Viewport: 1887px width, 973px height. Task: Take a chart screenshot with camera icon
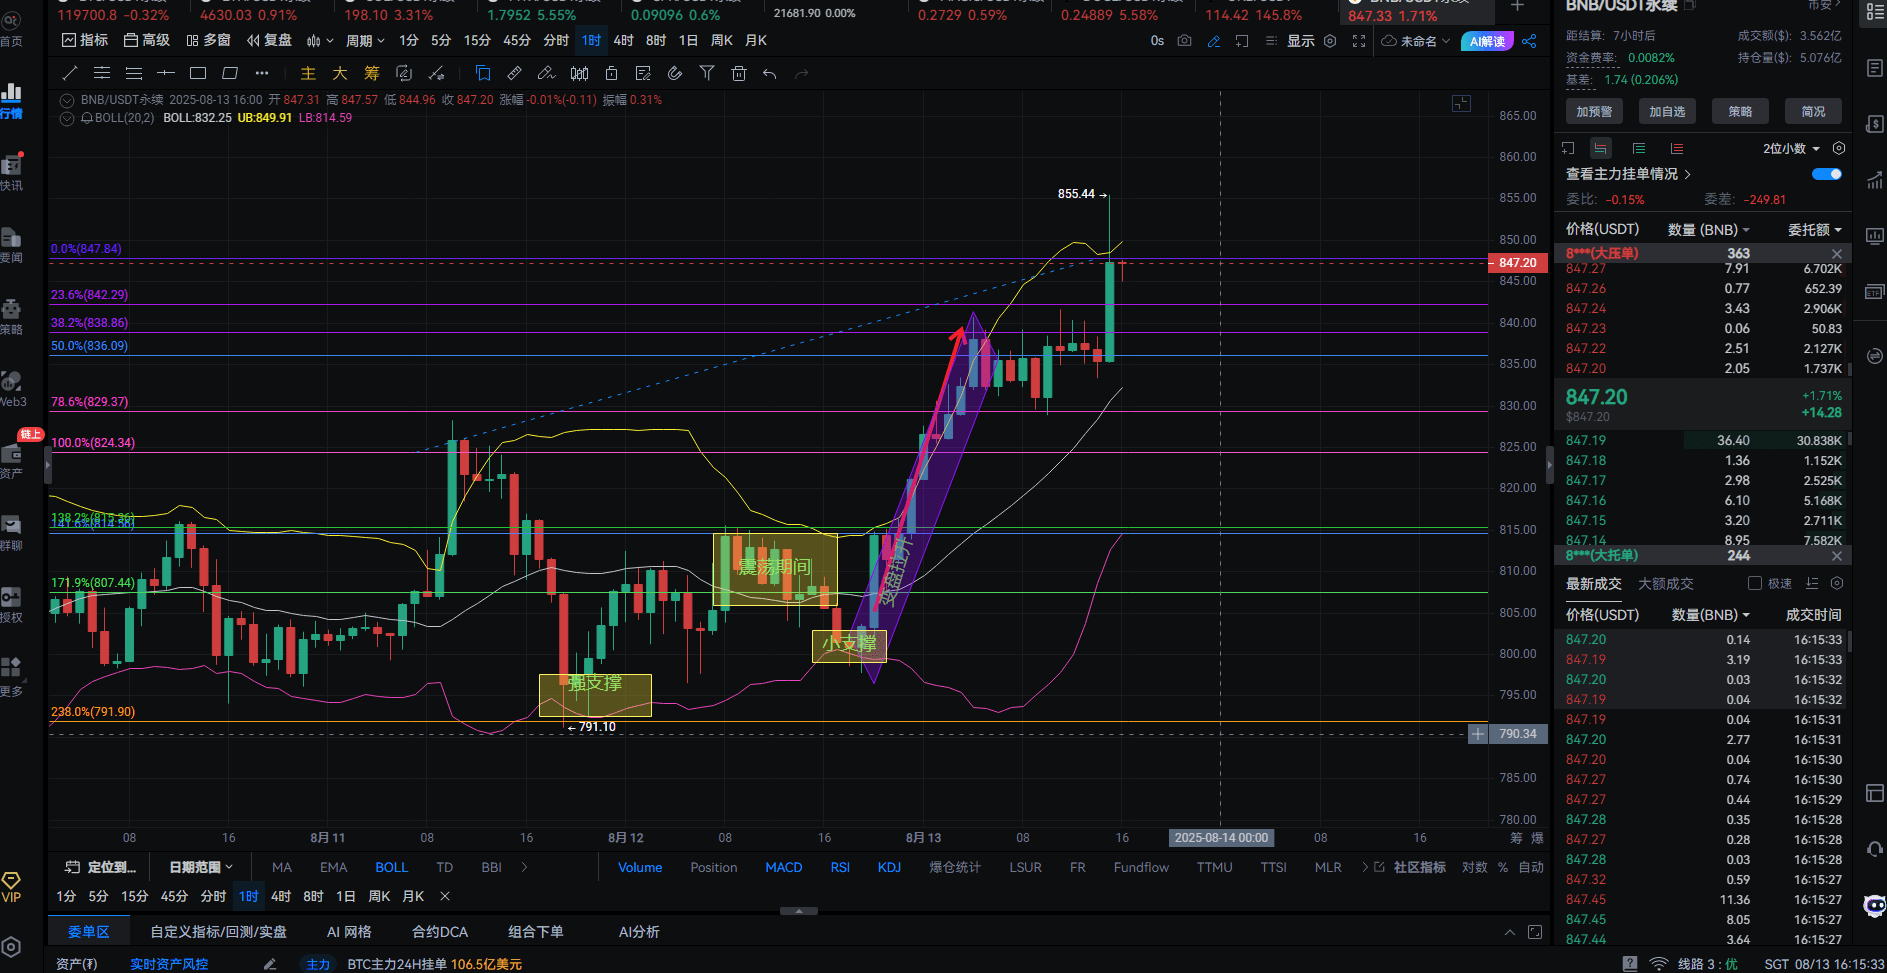pos(1185,41)
